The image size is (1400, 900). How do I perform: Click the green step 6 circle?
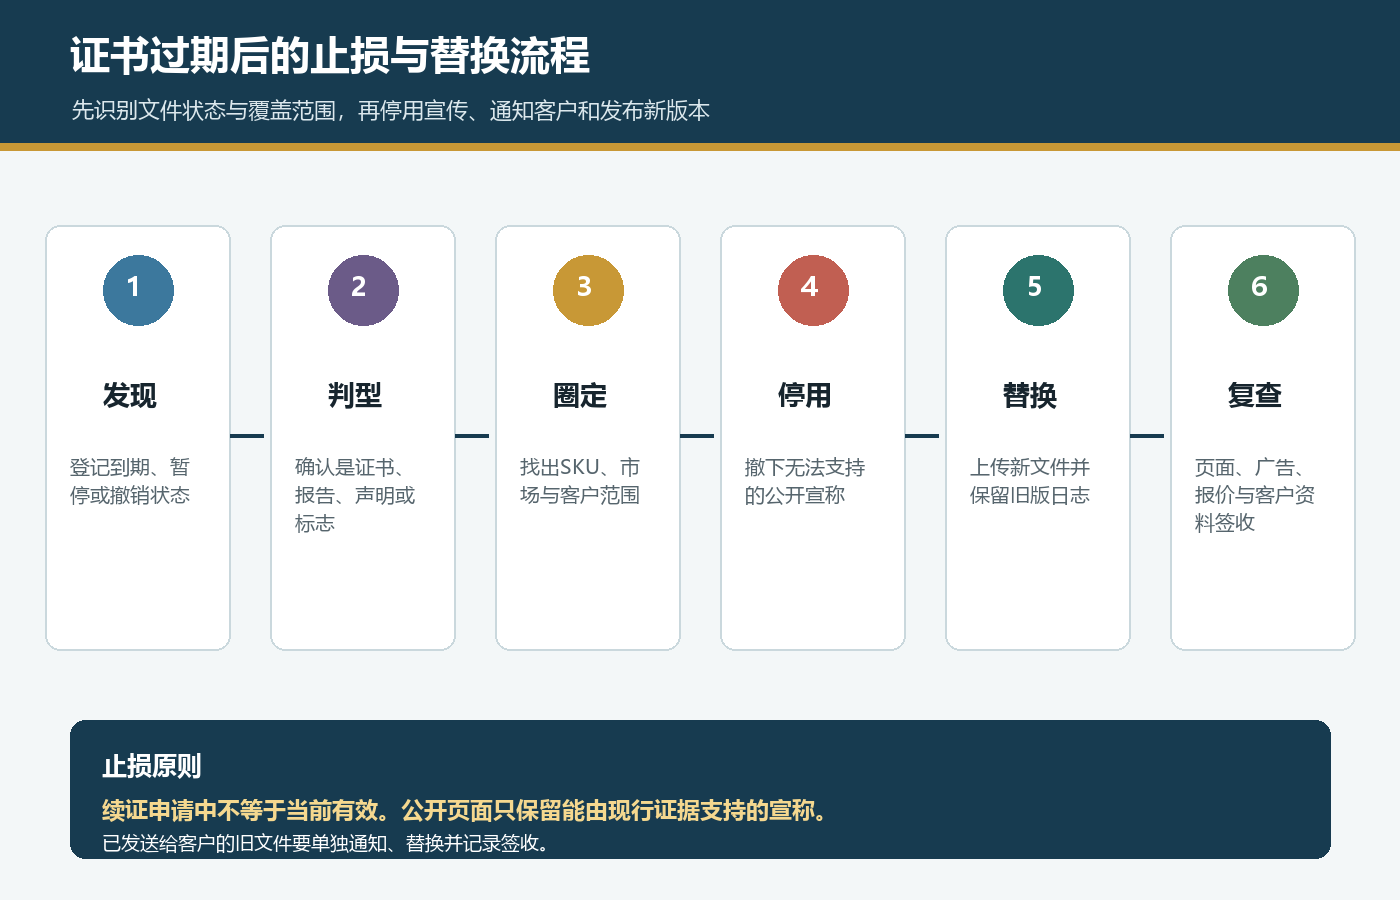pos(1263,290)
